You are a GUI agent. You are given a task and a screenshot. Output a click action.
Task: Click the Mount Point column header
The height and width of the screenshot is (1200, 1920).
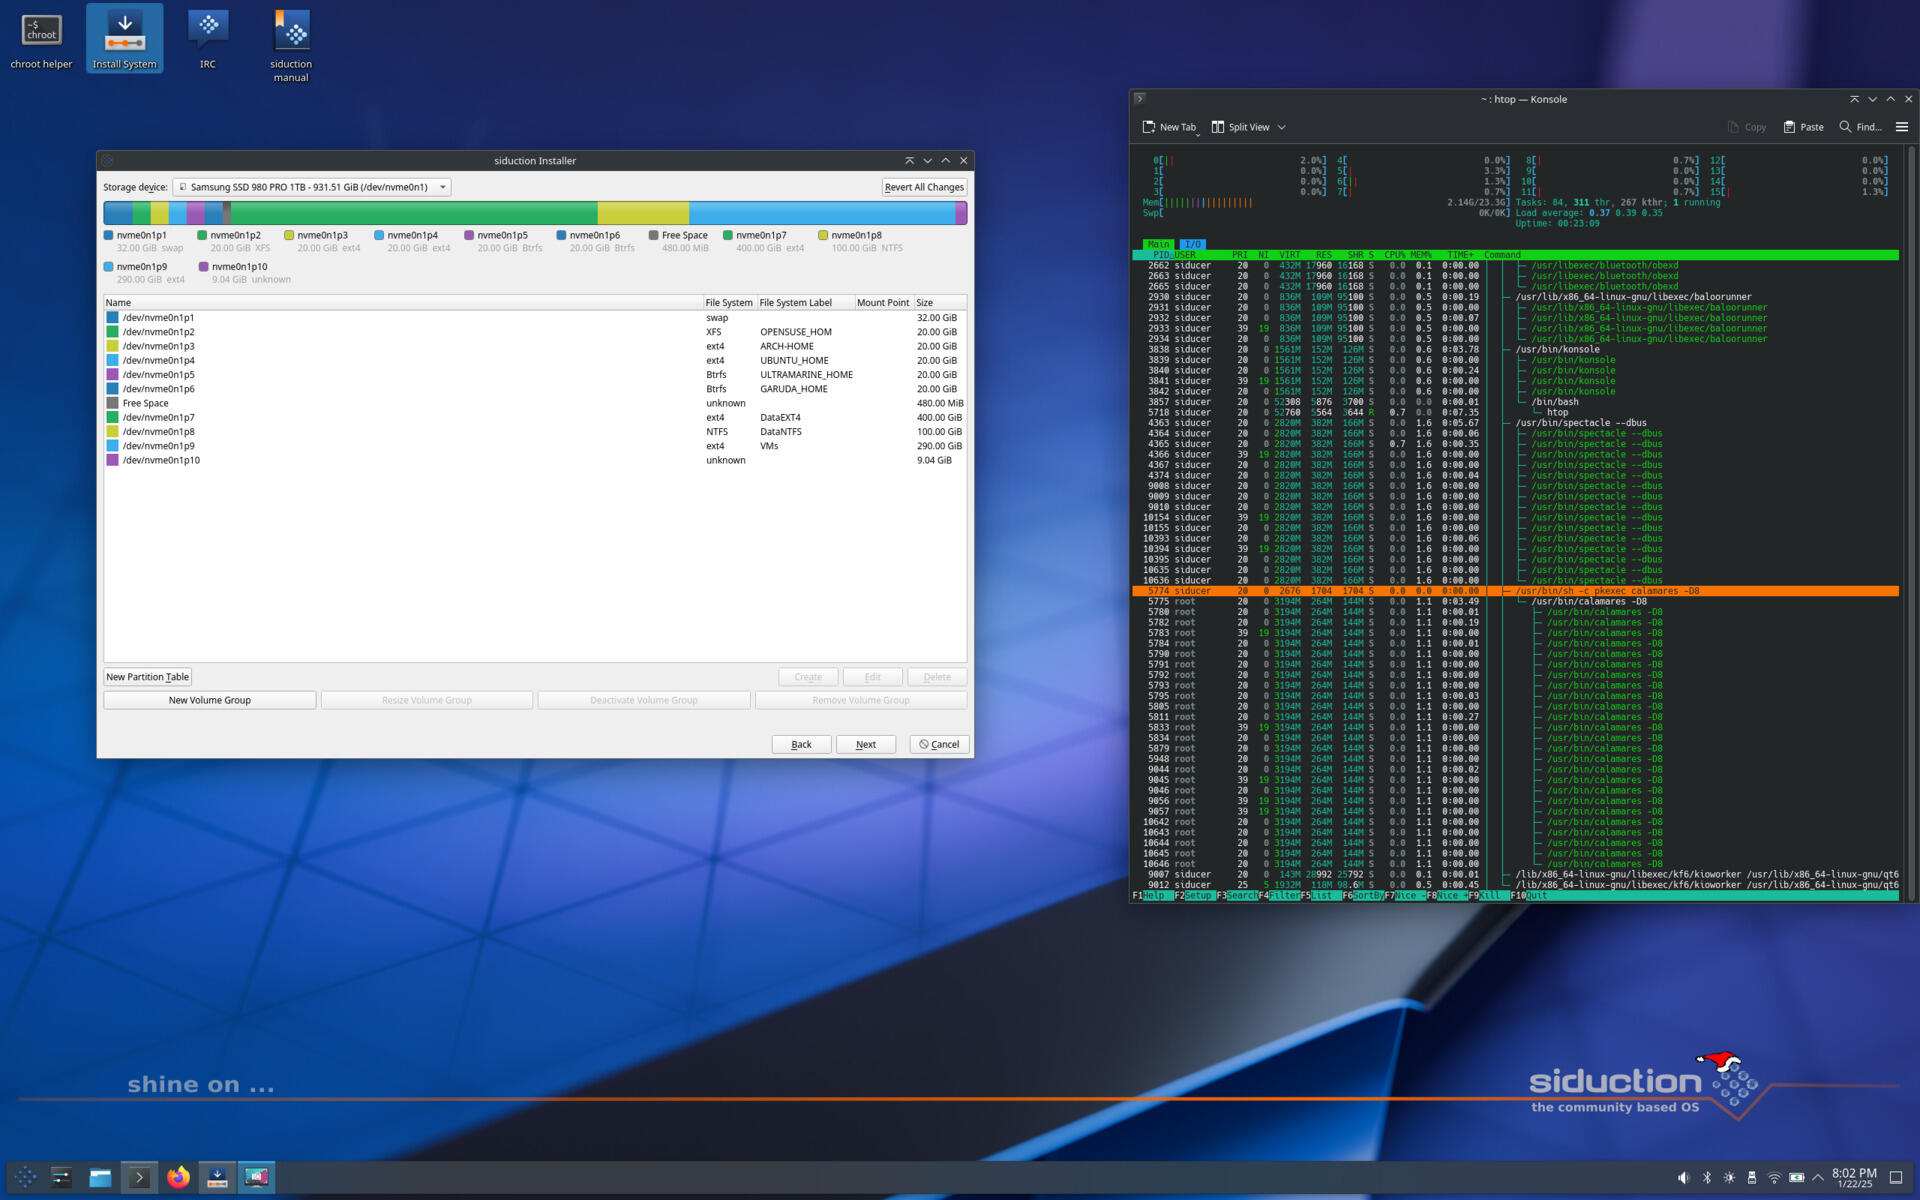point(883,302)
